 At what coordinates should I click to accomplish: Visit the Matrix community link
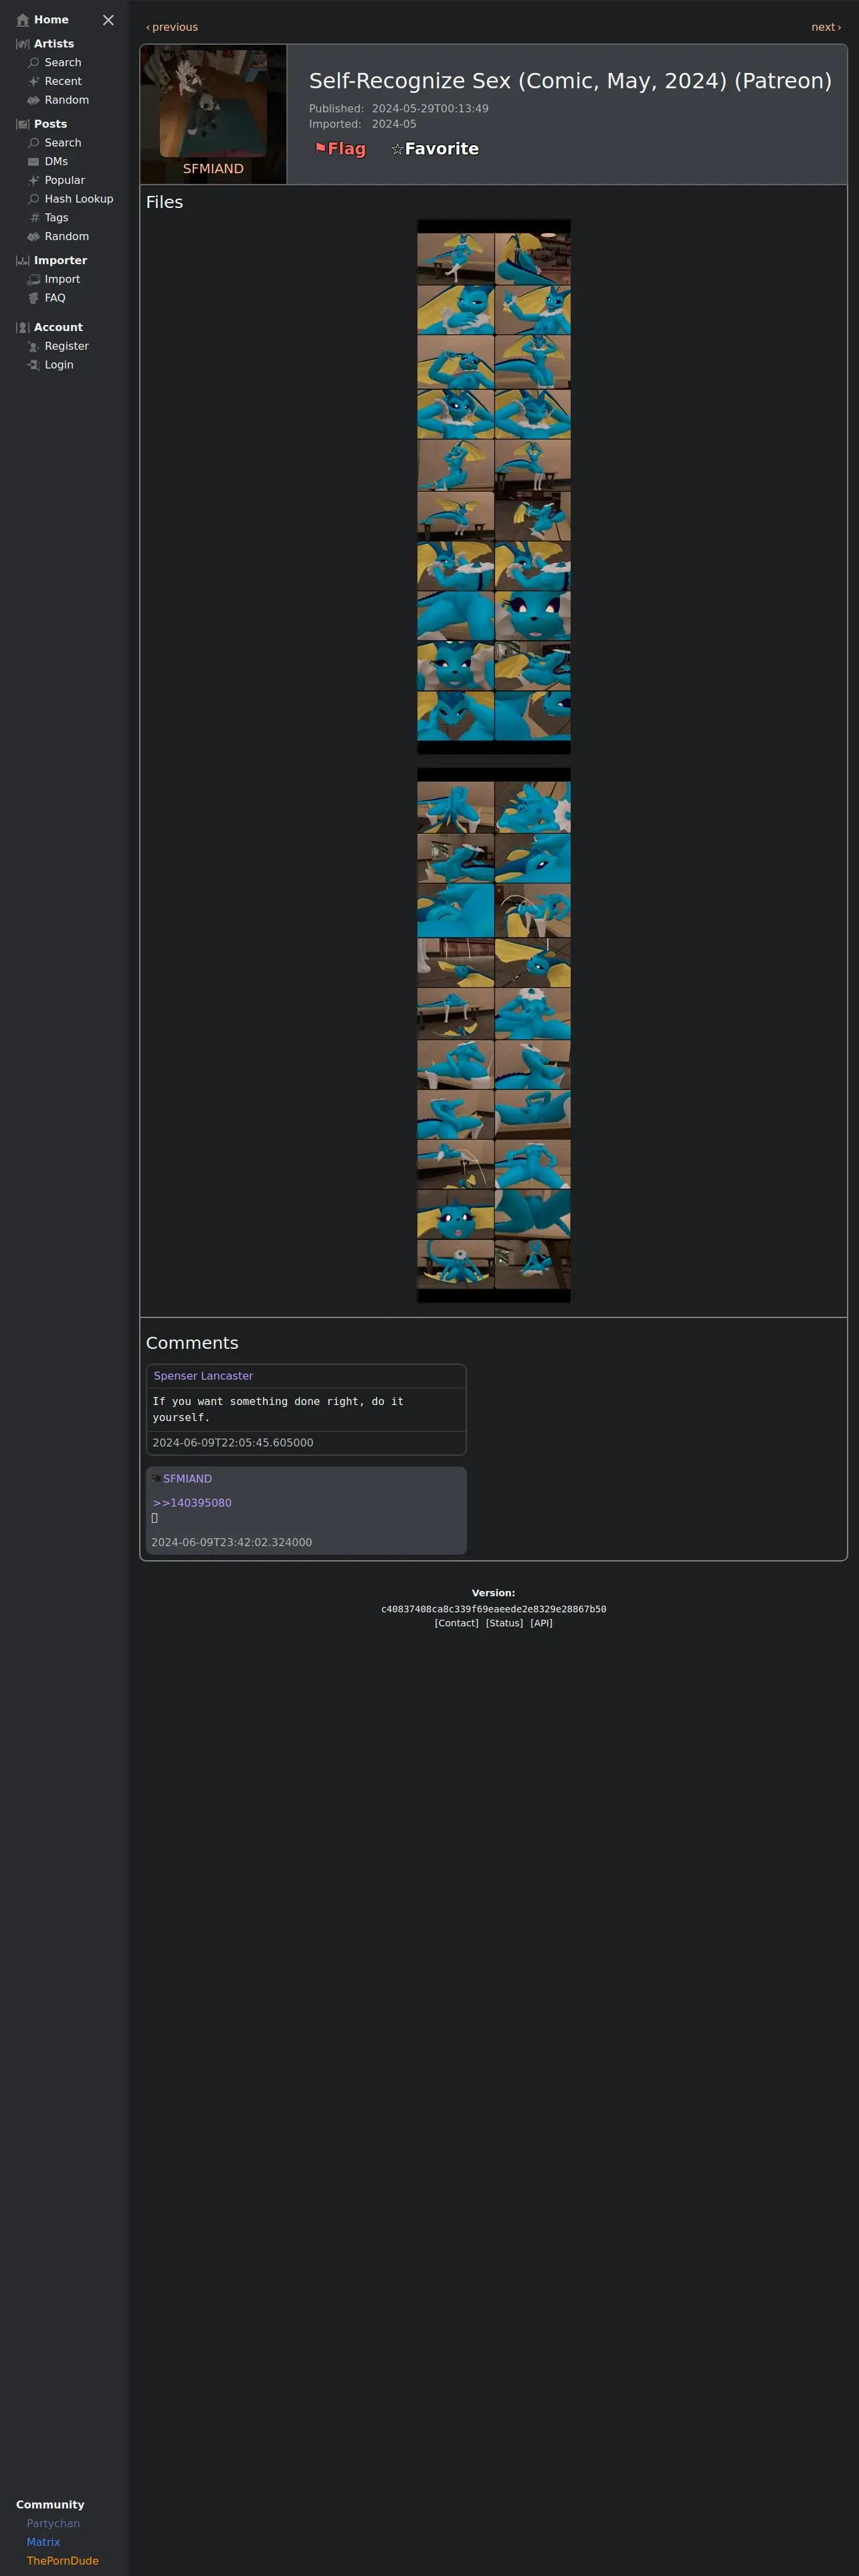point(43,2542)
